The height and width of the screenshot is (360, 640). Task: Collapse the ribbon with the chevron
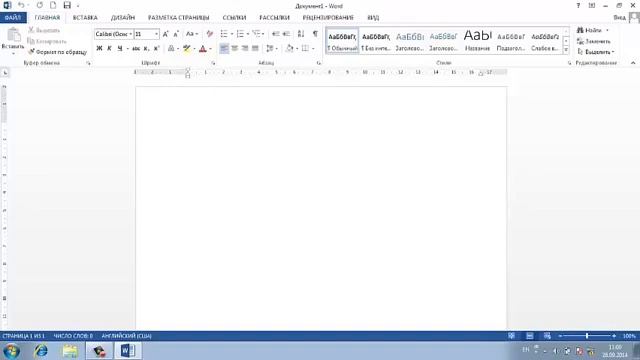[x=633, y=63]
